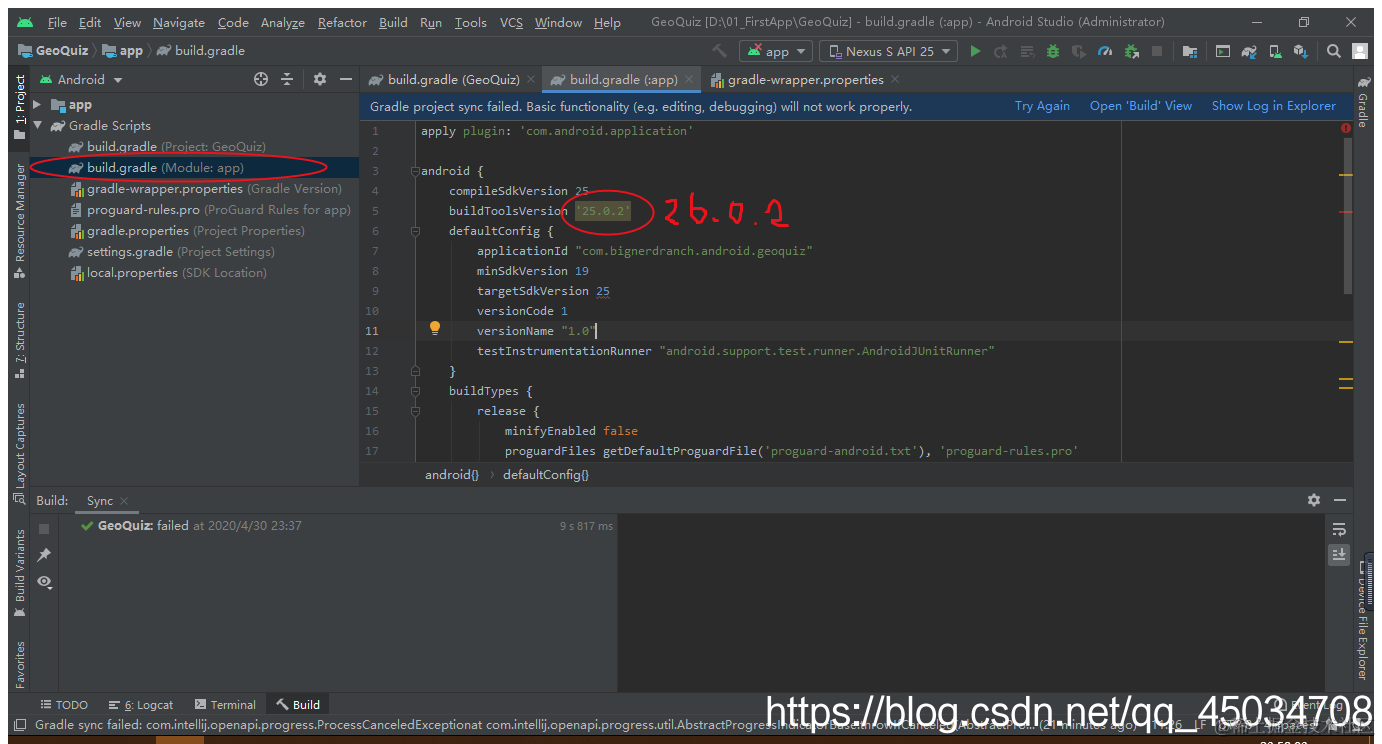This screenshot has height=744, width=1382.
Task: Click the Profile app gauge icon
Action: point(1105,51)
